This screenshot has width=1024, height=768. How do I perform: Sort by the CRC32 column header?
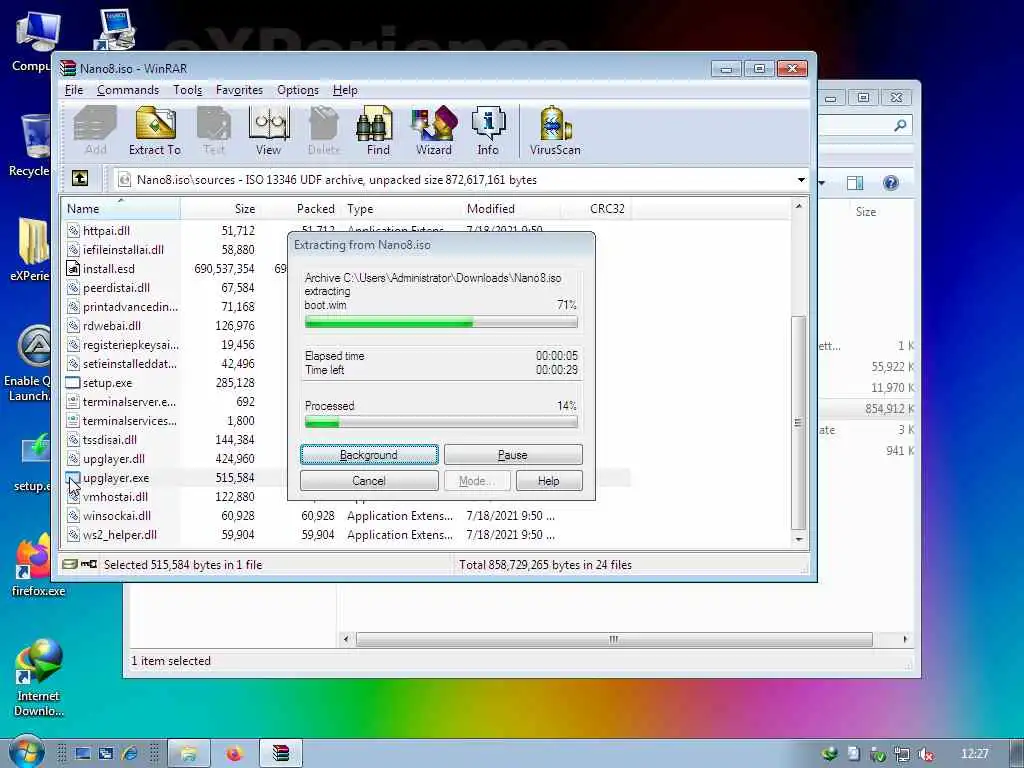(596, 209)
